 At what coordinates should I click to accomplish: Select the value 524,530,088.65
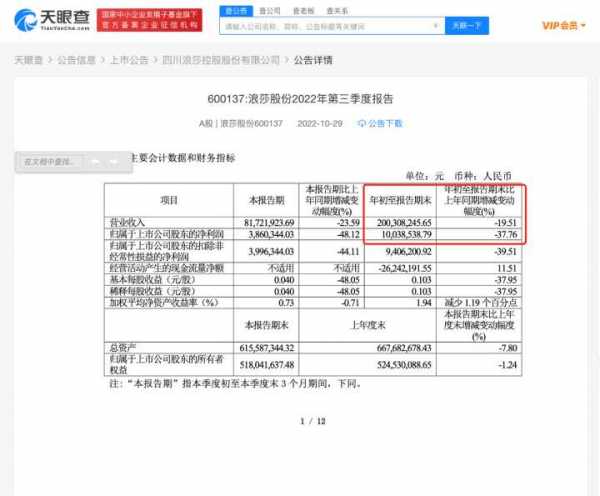point(404,365)
